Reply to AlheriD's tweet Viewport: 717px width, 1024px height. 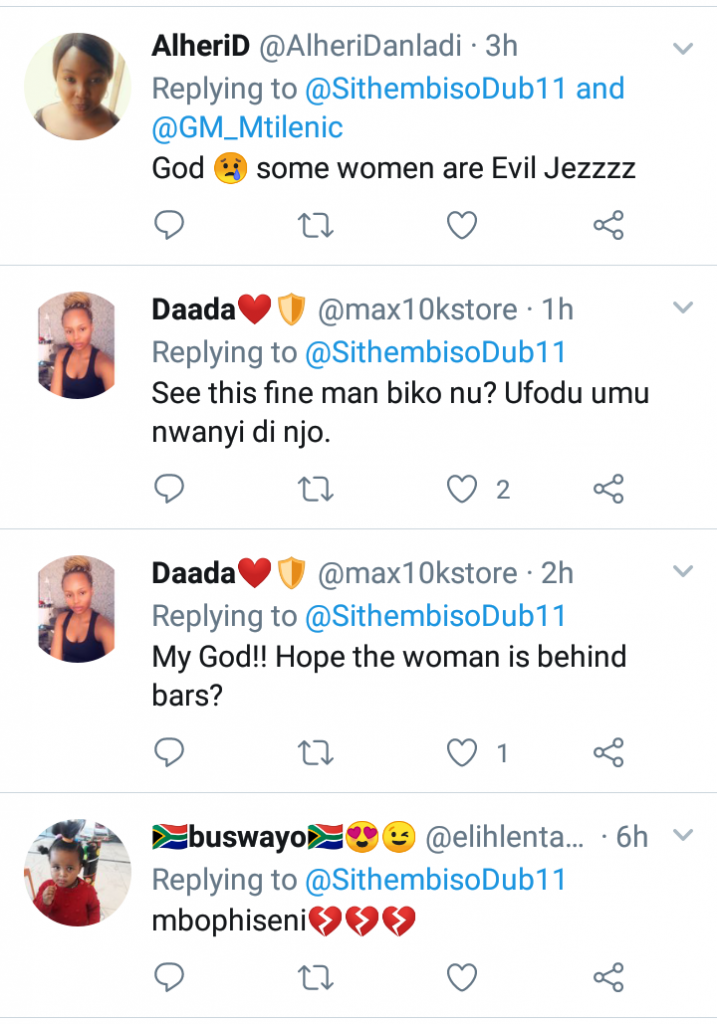170,226
